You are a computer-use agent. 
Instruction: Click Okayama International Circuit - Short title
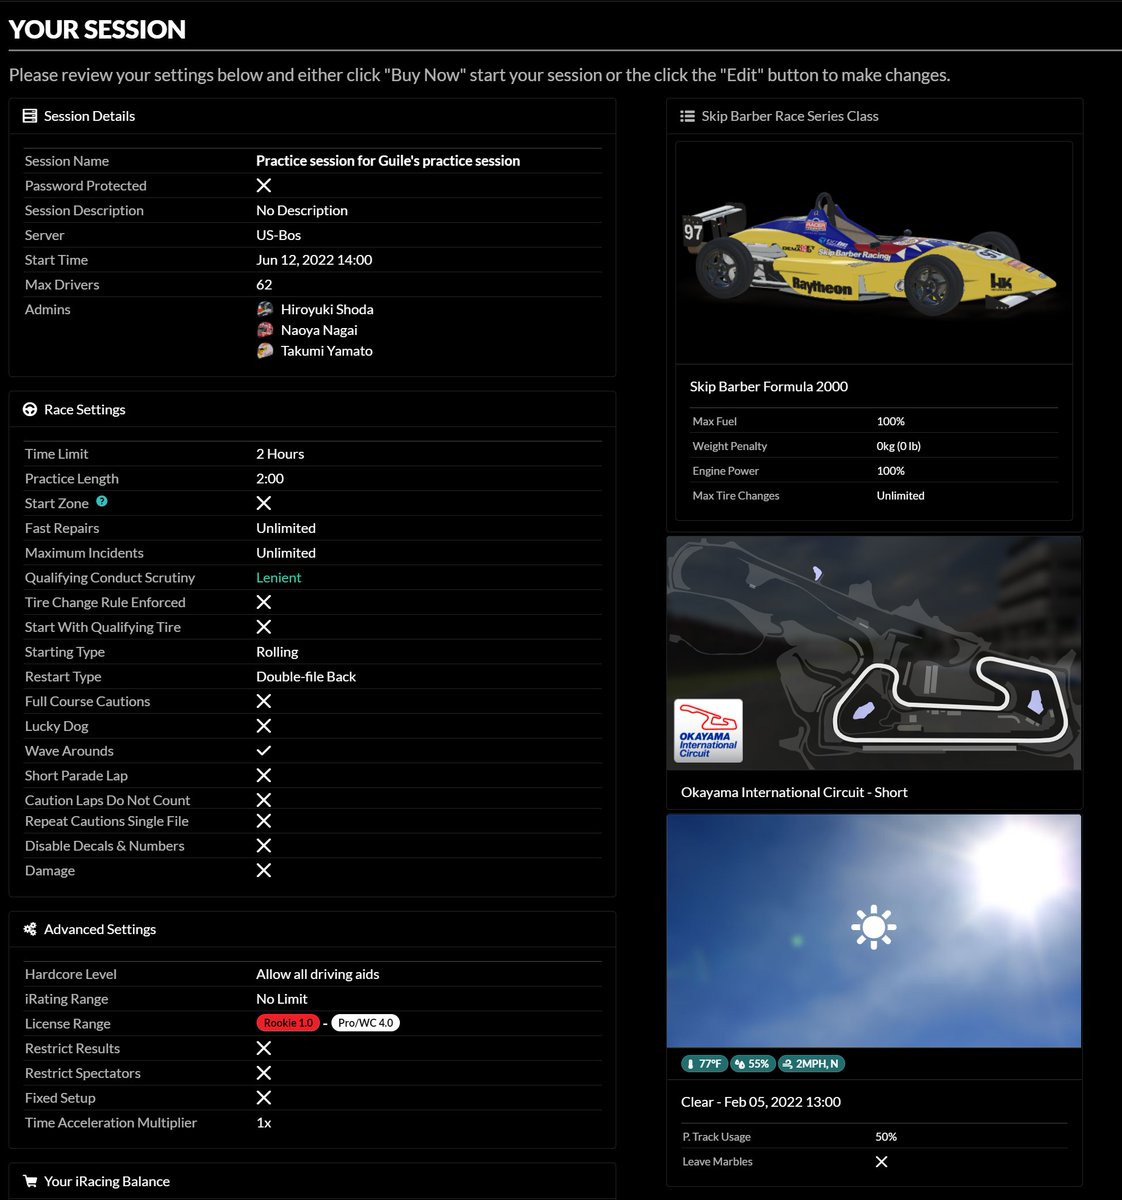pyautogui.click(x=794, y=792)
